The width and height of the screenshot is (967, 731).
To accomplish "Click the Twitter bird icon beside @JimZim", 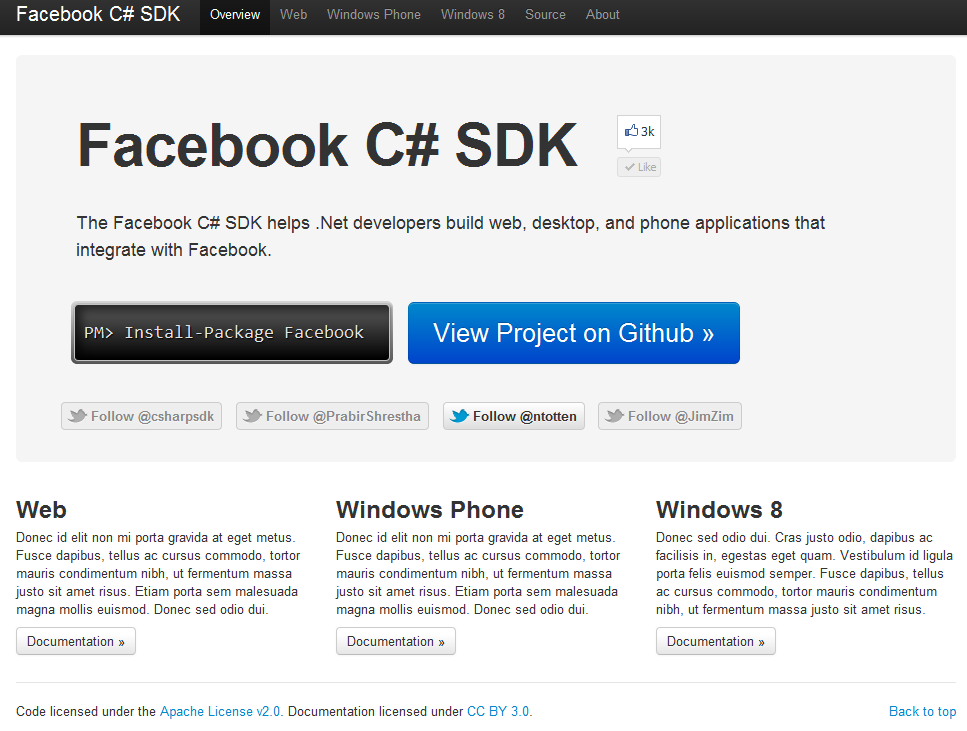I will pyautogui.click(x=614, y=416).
